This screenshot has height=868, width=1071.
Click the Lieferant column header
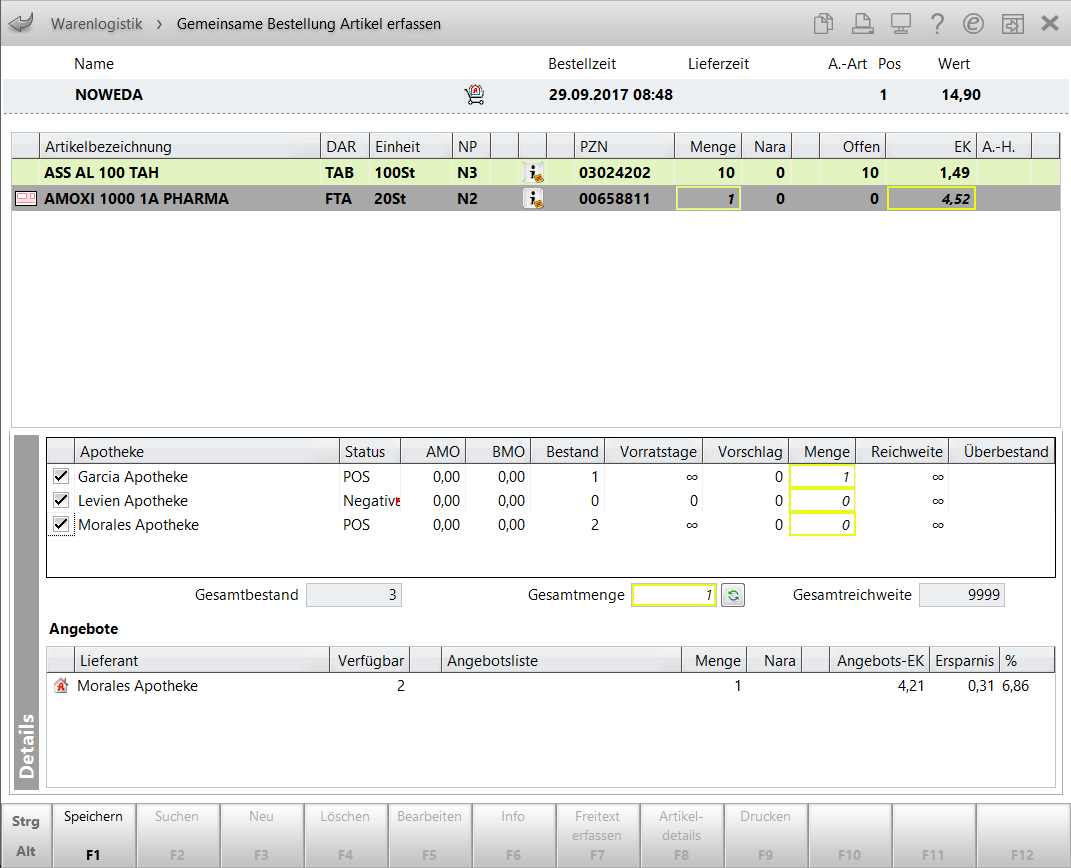(x=201, y=660)
